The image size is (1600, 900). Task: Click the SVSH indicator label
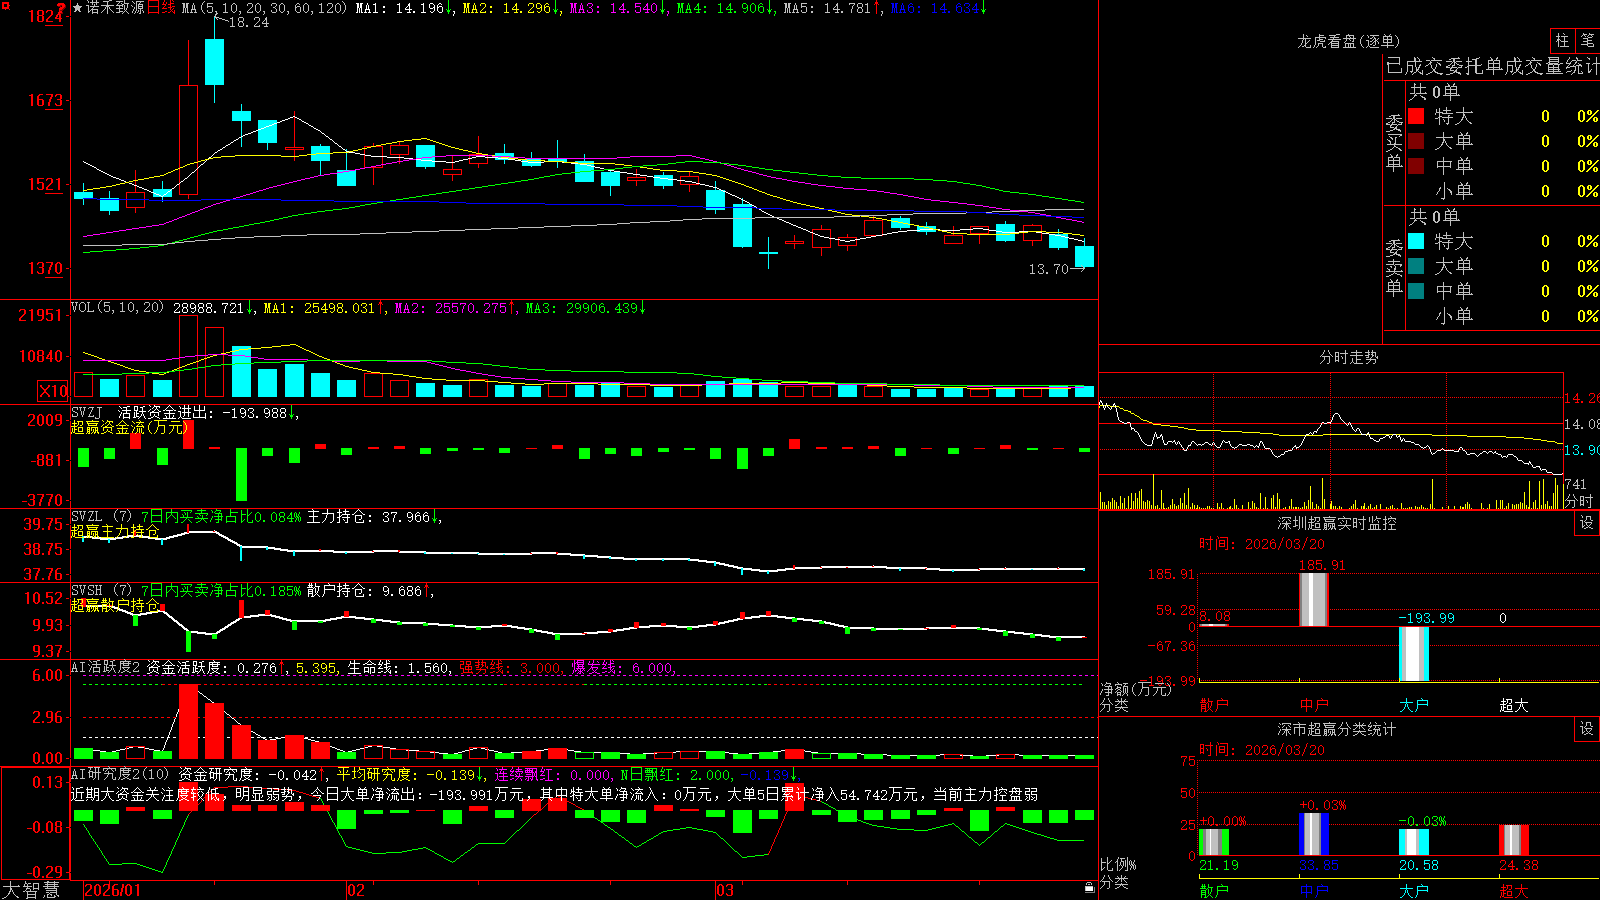coord(87,591)
